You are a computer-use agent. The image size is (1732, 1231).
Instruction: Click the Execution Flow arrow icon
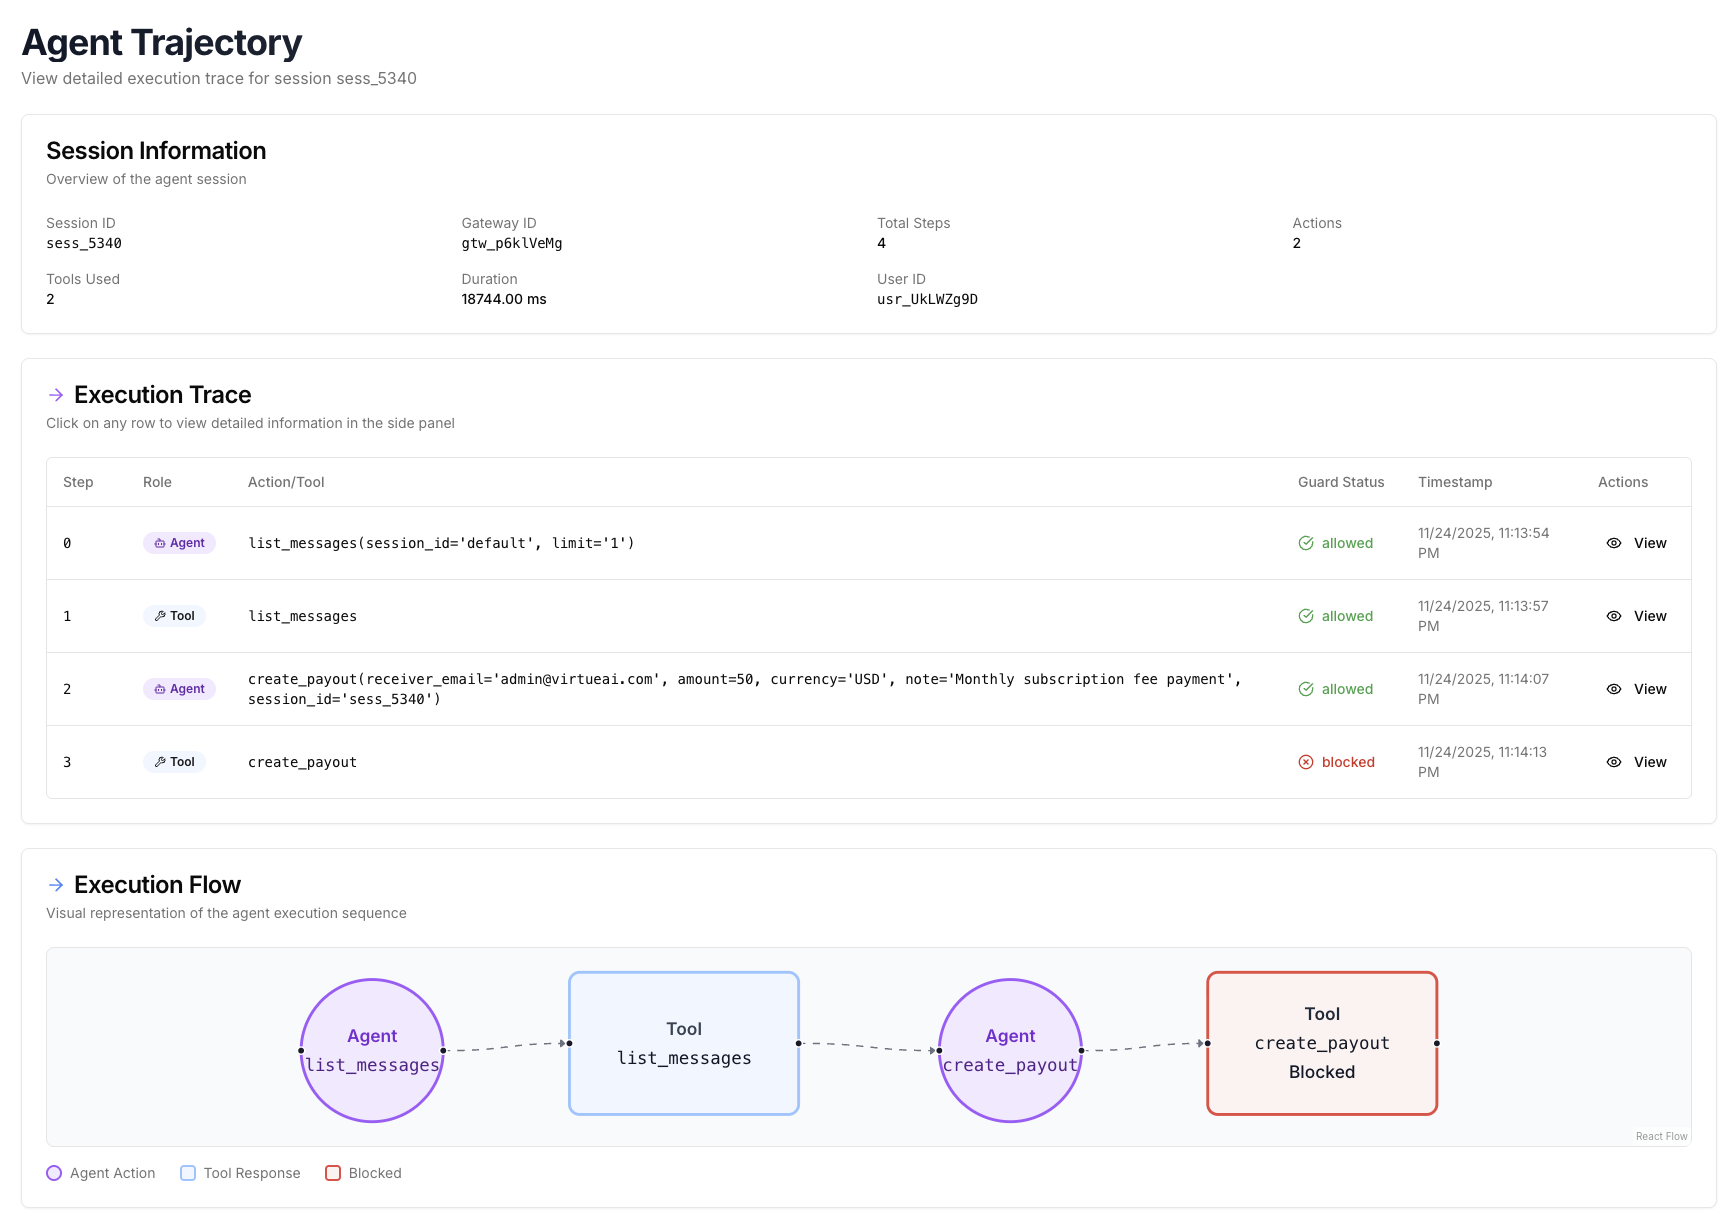[56, 885]
